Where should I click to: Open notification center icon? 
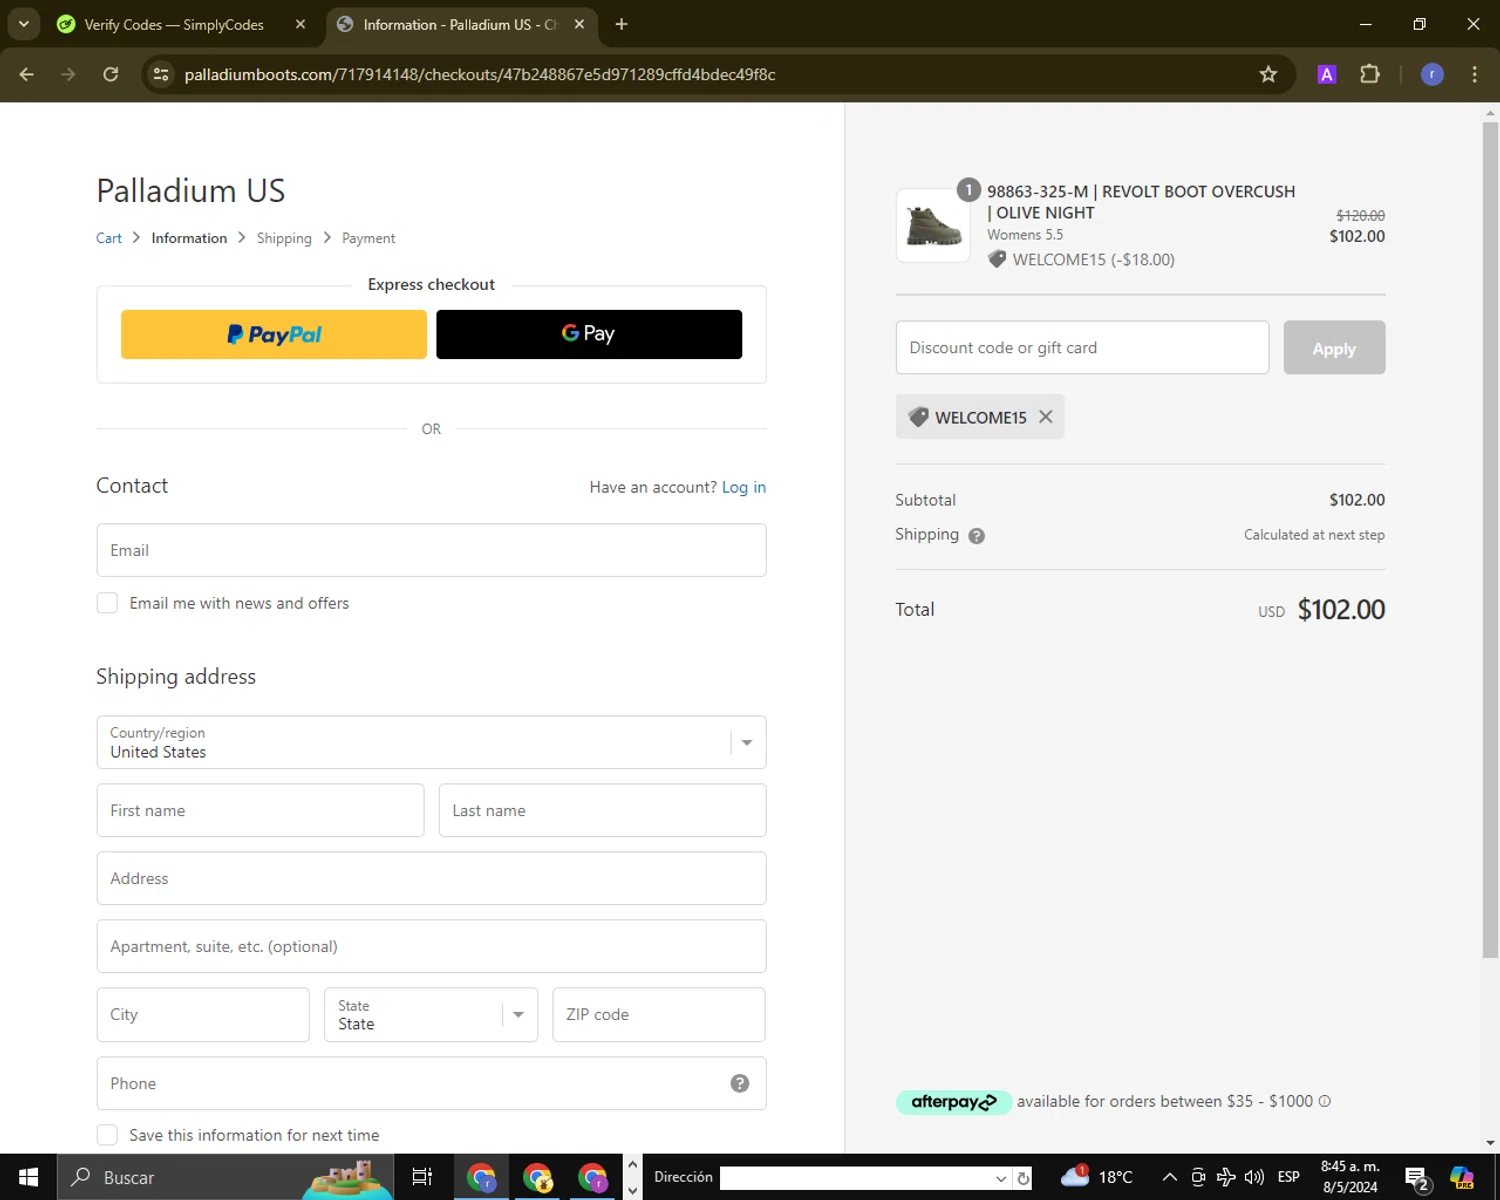click(1417, 1178)
